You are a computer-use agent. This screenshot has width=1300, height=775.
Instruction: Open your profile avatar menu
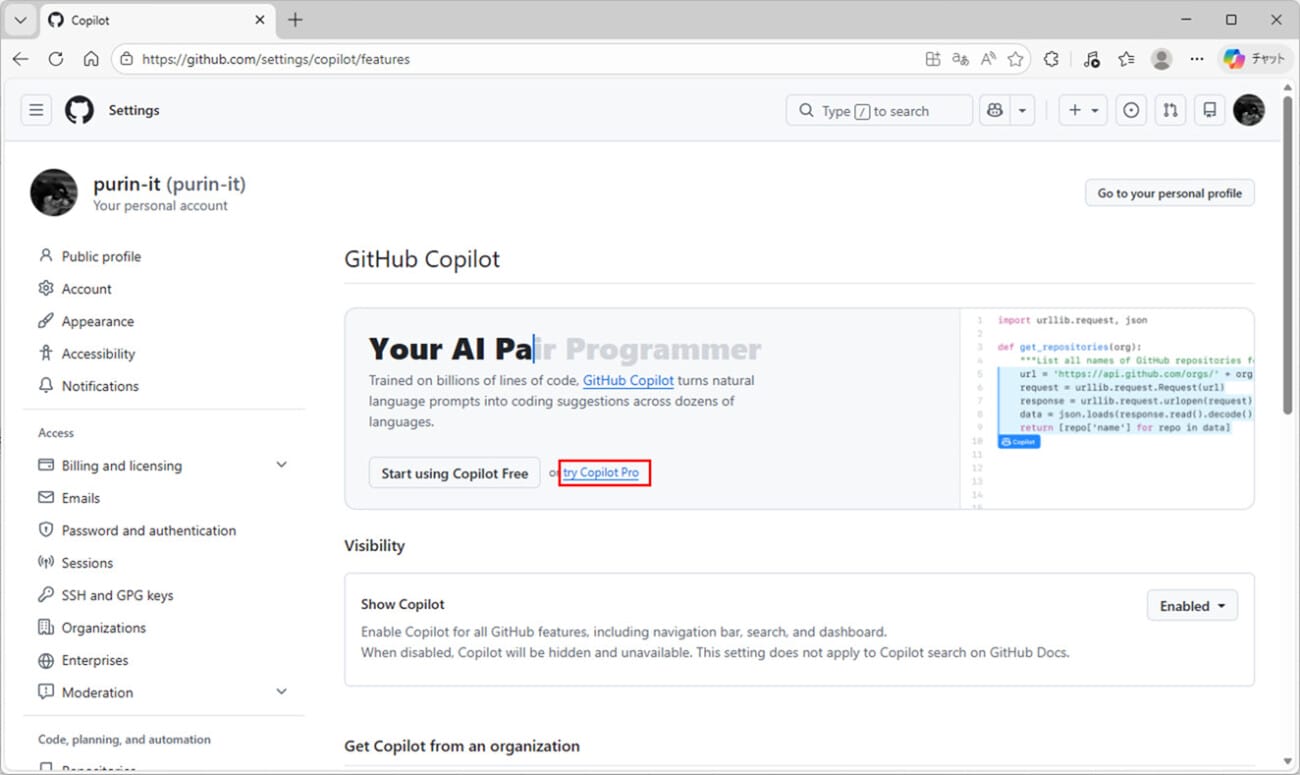[x=1249, y=110]
